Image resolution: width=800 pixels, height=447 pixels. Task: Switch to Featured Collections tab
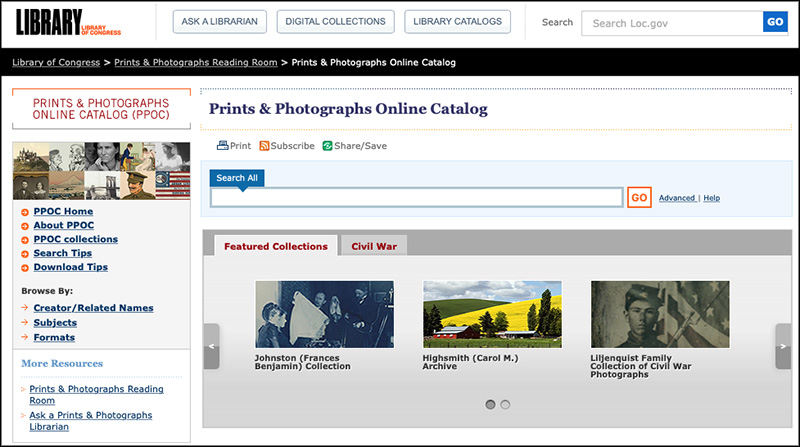276,245
